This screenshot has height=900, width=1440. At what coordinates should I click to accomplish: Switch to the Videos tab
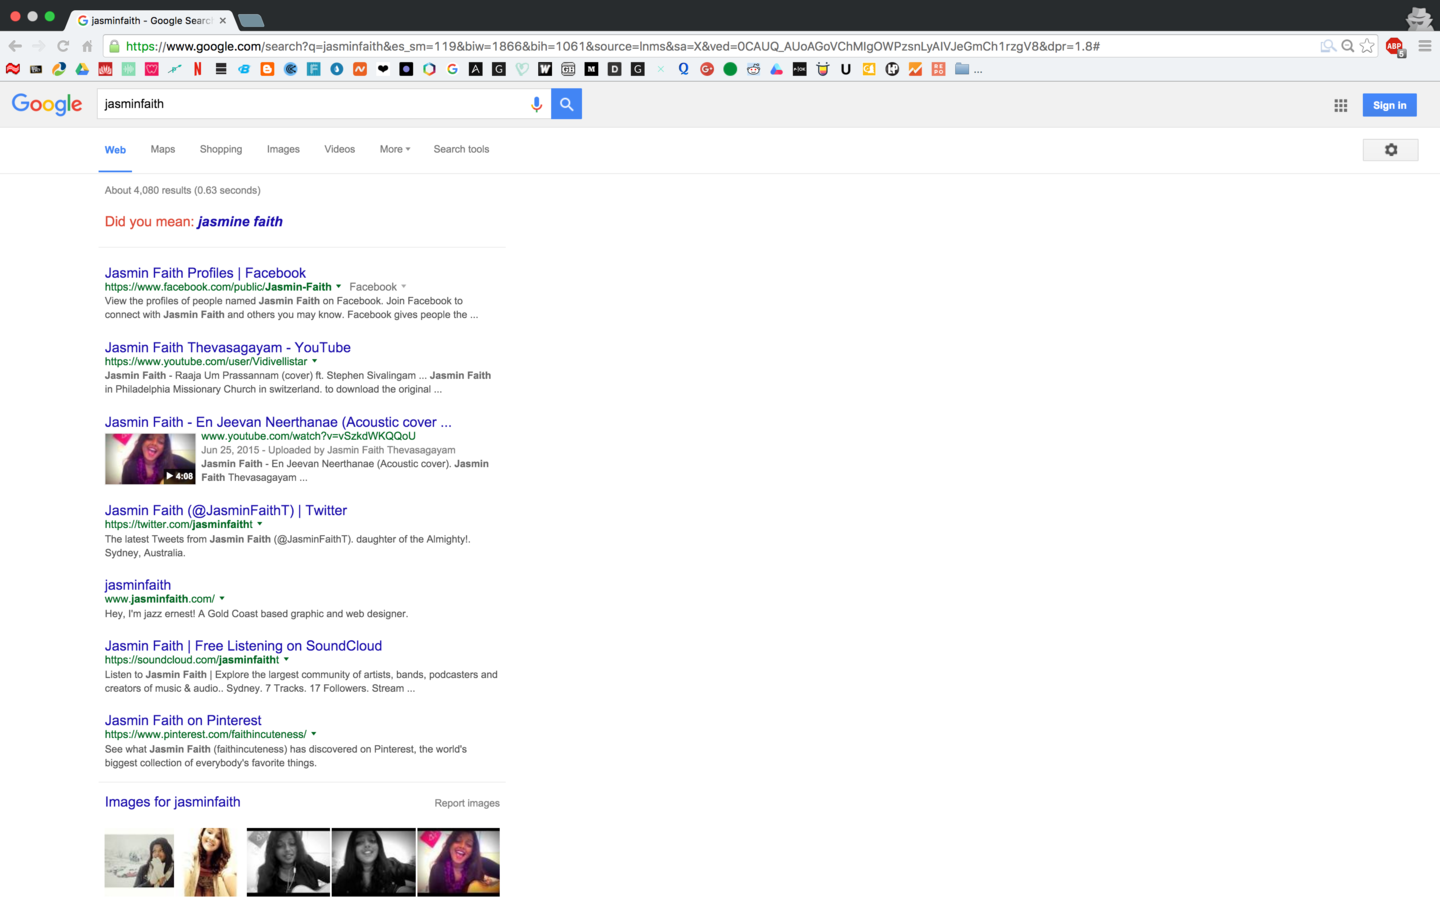(x=339, y=149)
